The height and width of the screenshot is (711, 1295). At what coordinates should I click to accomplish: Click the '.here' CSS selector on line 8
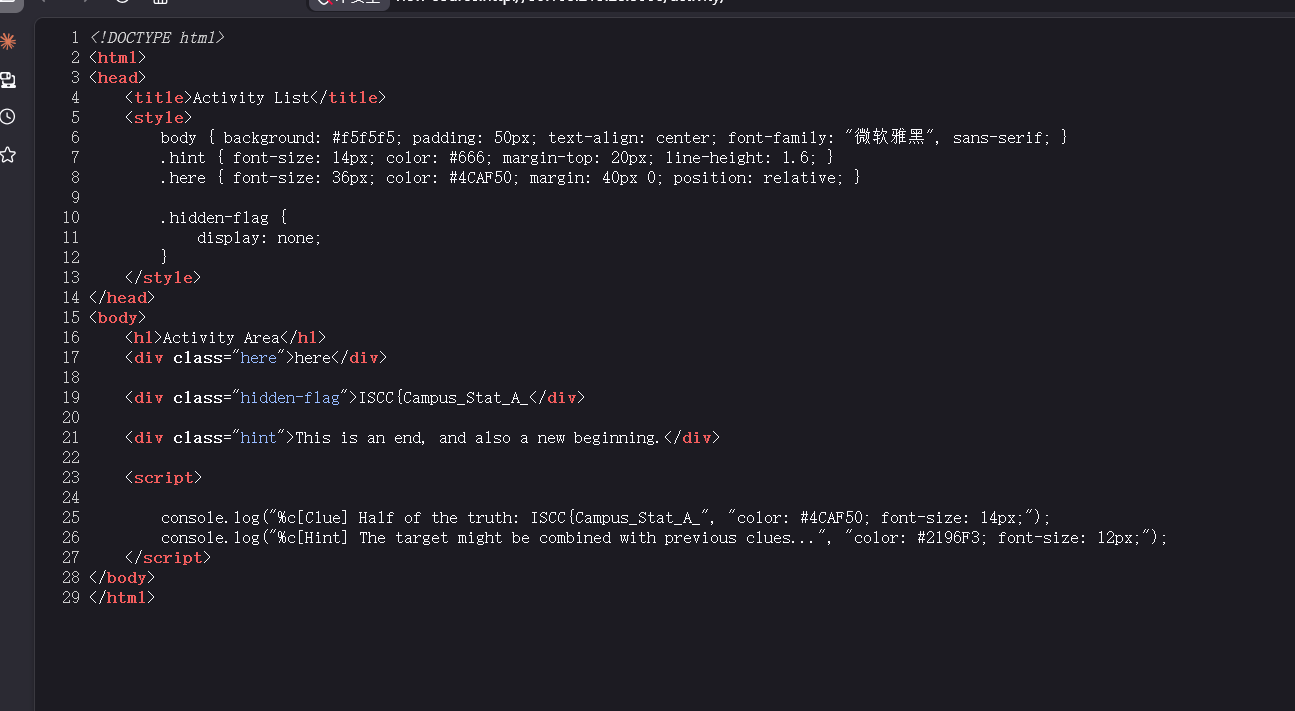[183, 178]
